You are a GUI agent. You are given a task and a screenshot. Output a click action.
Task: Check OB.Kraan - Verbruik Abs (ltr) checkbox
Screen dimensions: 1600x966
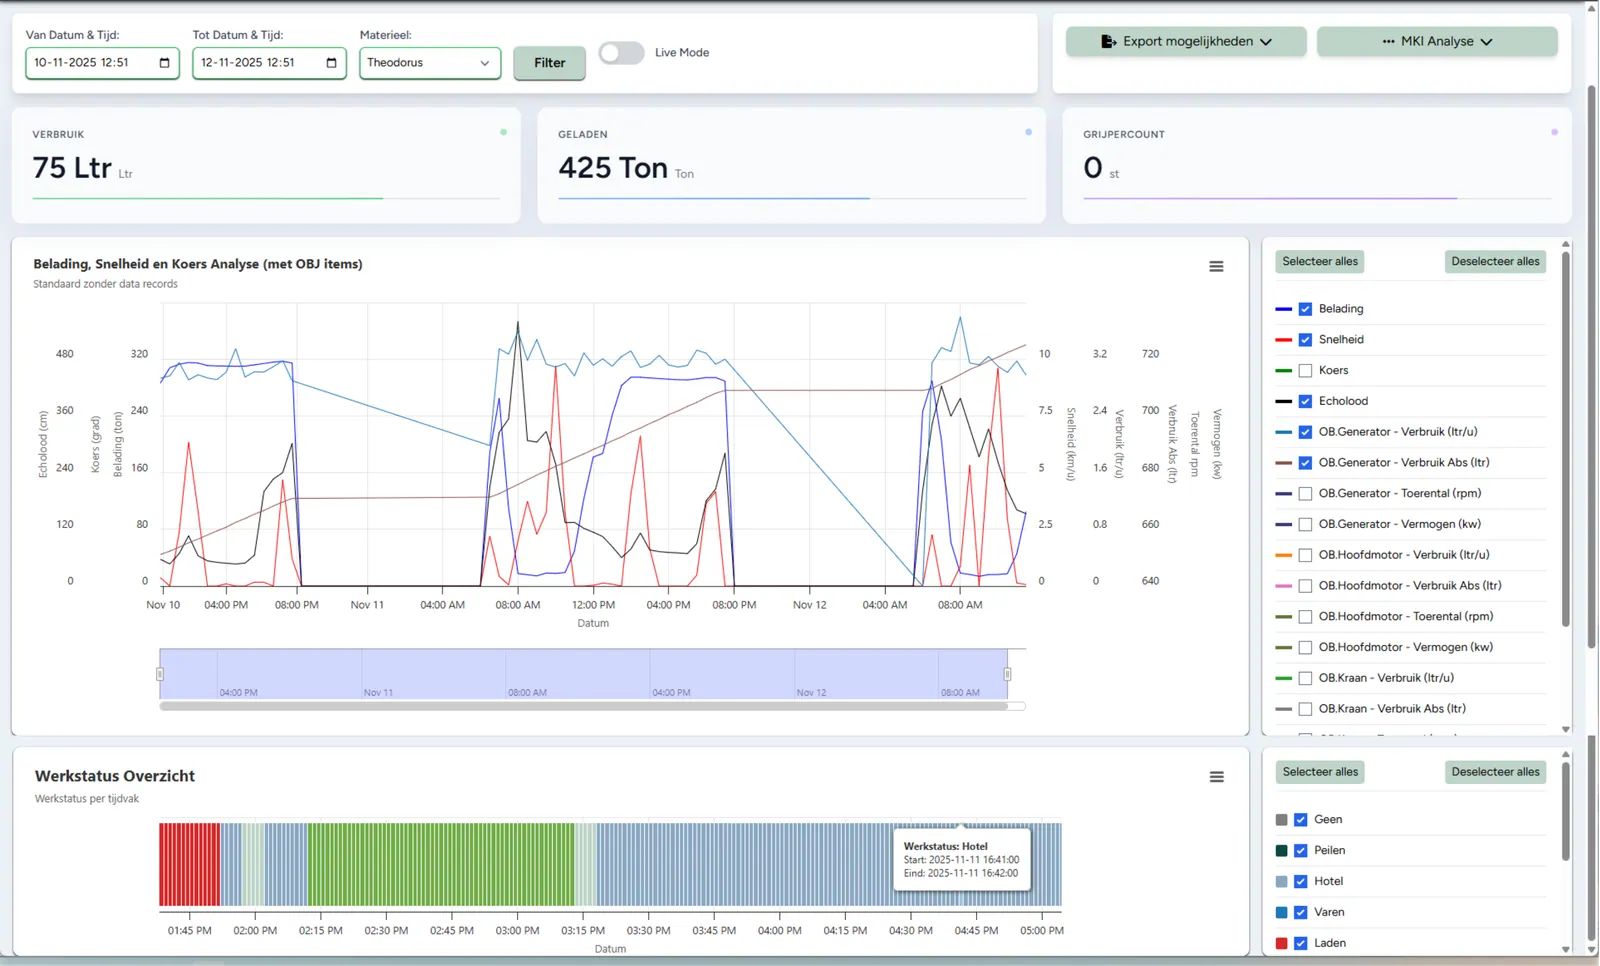click(x=1305, y=709)
